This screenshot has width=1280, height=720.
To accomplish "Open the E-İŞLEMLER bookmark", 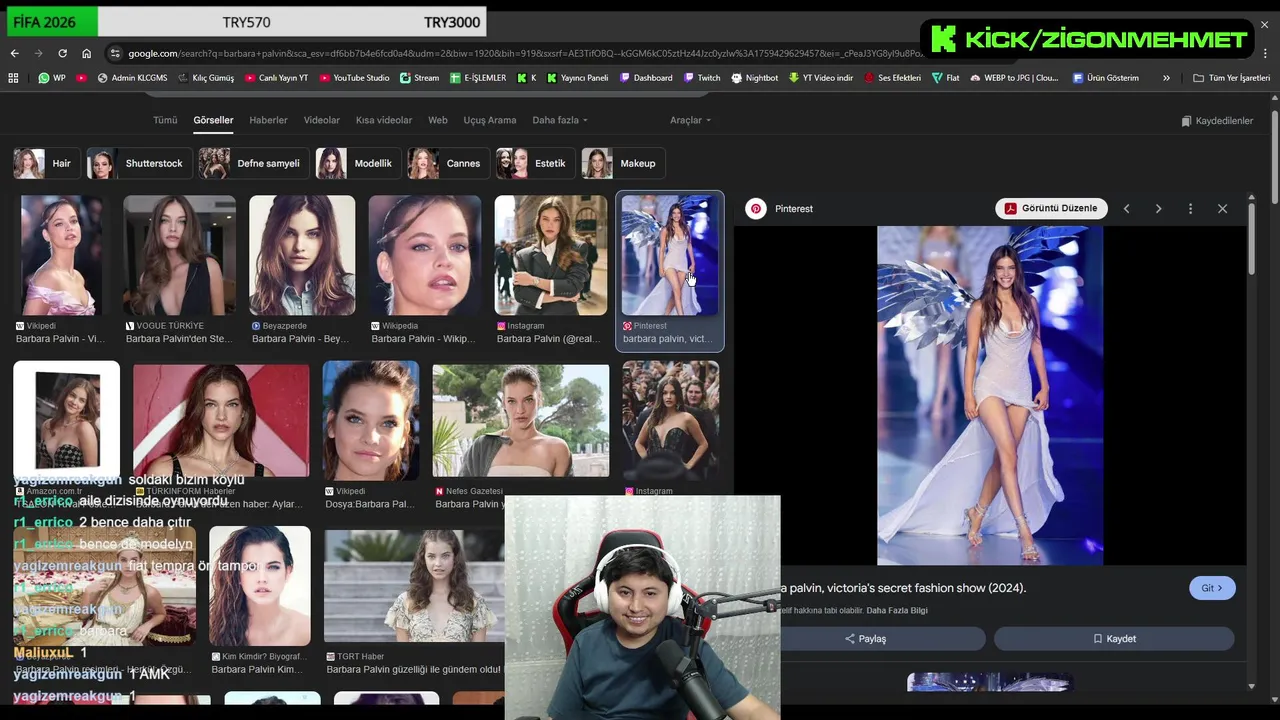I will click(479, 78).
